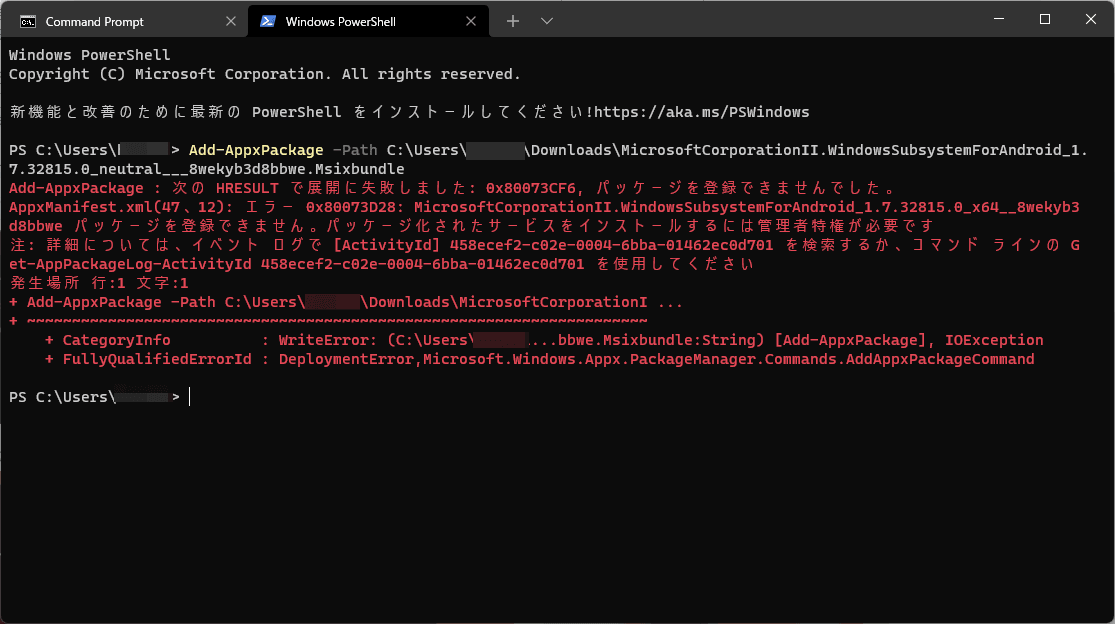Switch to the Command Prompt tab

coord(95,21)
